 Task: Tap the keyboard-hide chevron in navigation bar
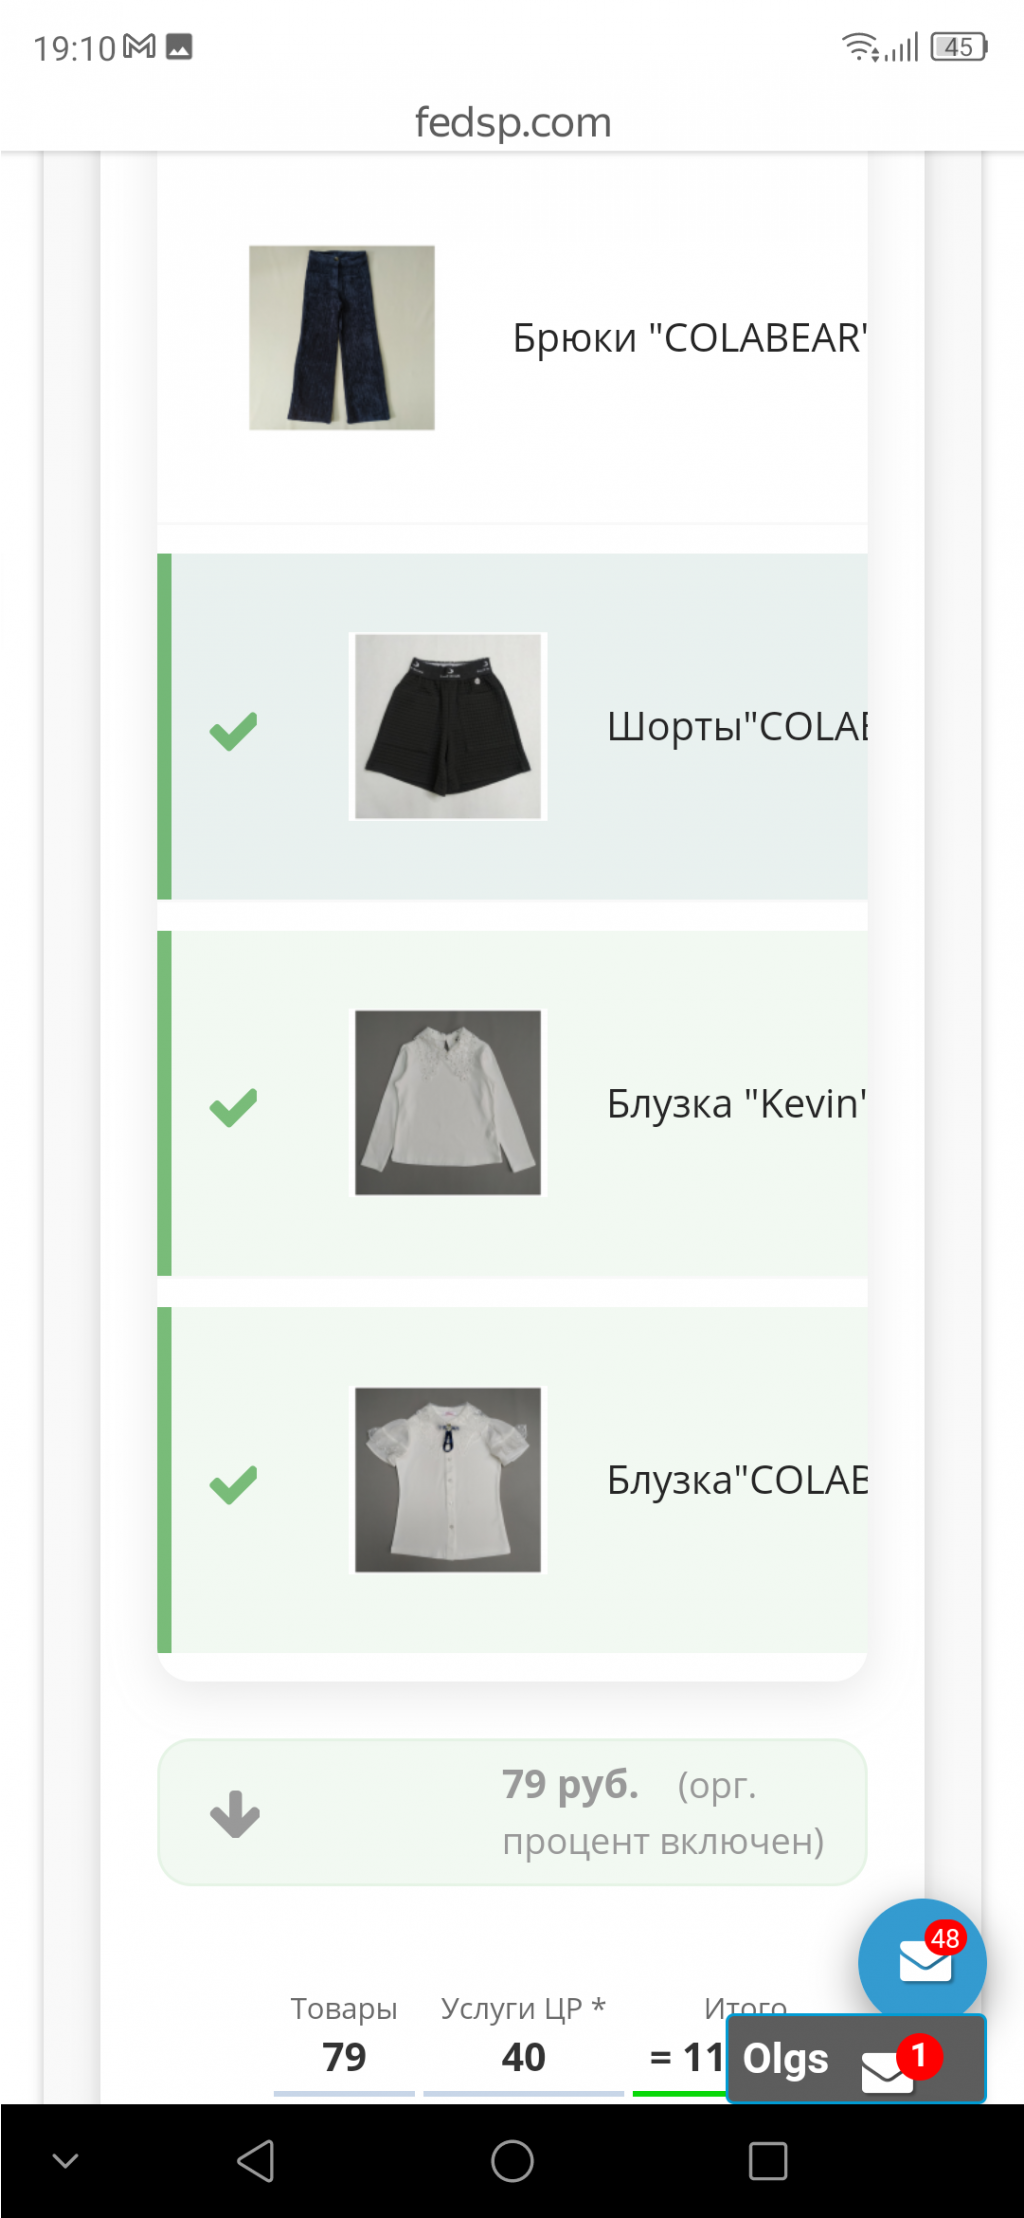tap(65, 2161)
